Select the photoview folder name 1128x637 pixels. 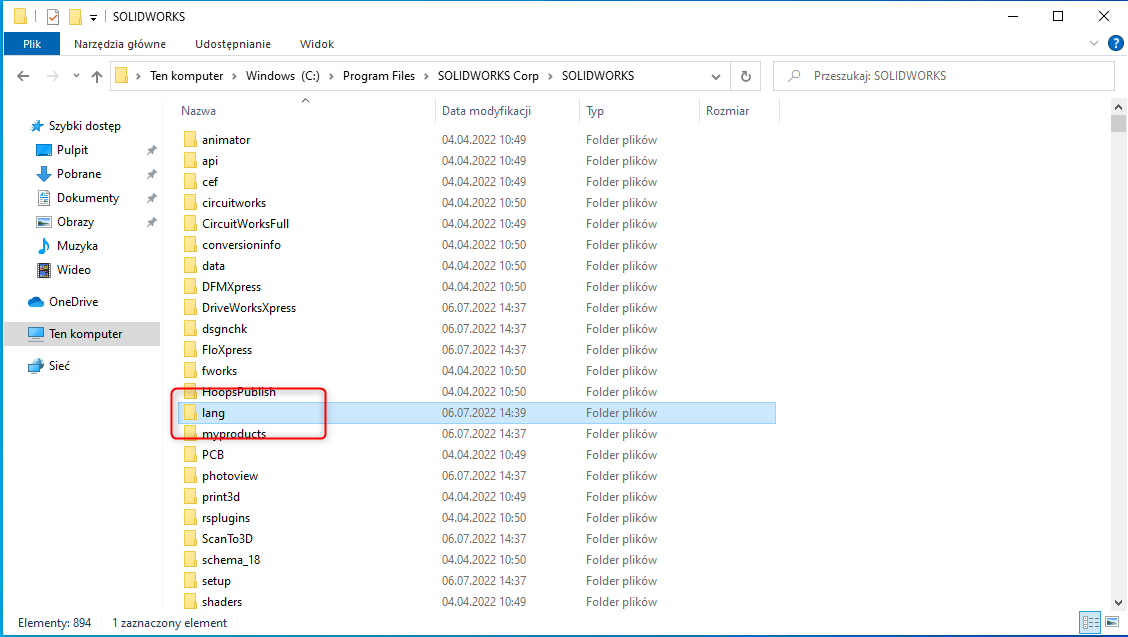(x=229, y=476)
